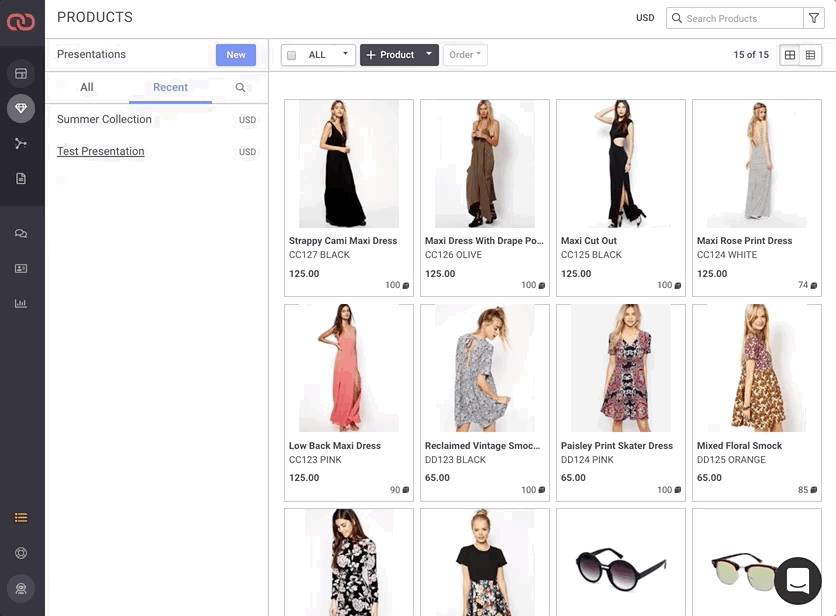Switch to grid view layout

pos(790,55)
